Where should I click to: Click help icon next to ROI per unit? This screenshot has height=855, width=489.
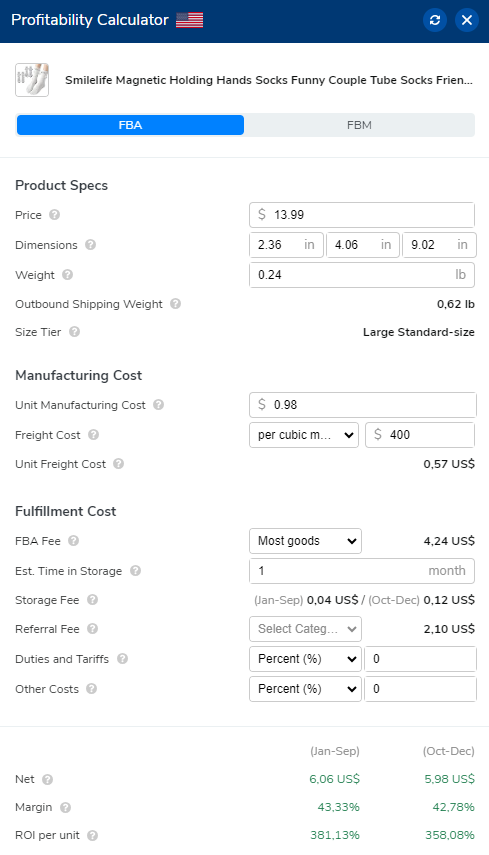click(x=93, y=835)
